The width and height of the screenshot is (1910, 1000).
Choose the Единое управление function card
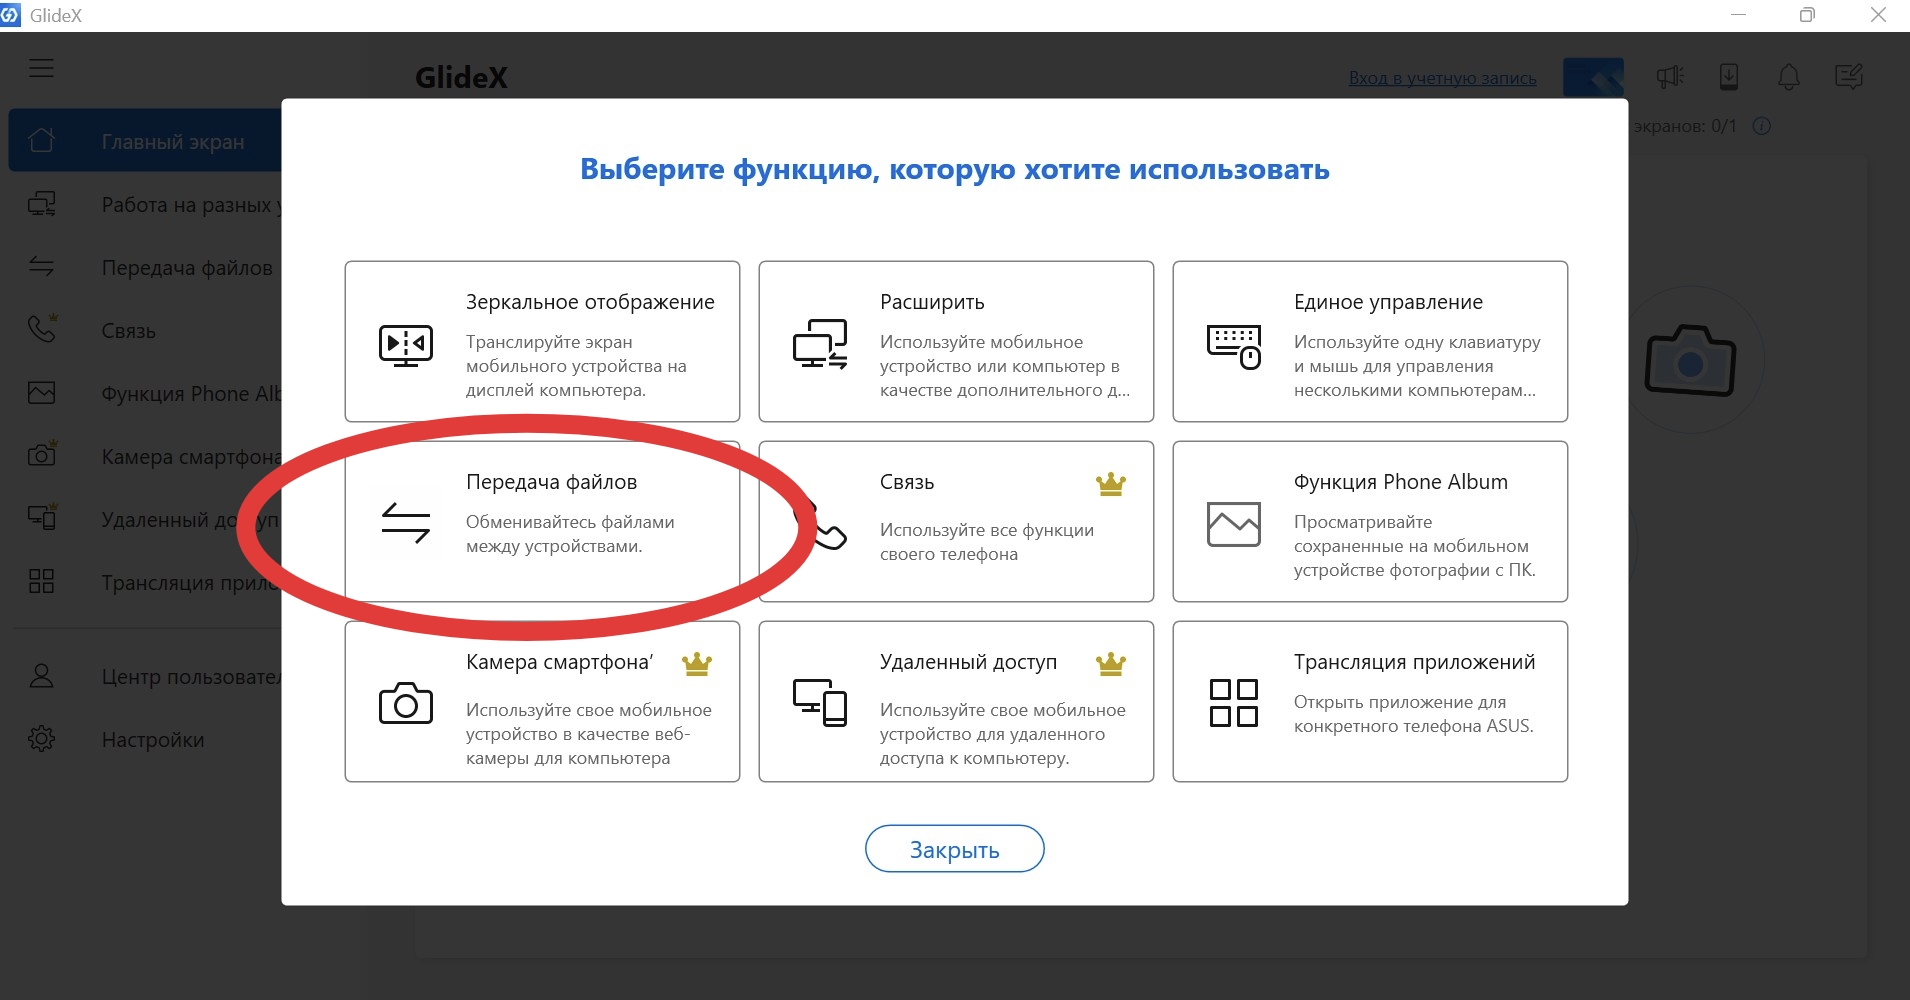tap(1370, 341)
